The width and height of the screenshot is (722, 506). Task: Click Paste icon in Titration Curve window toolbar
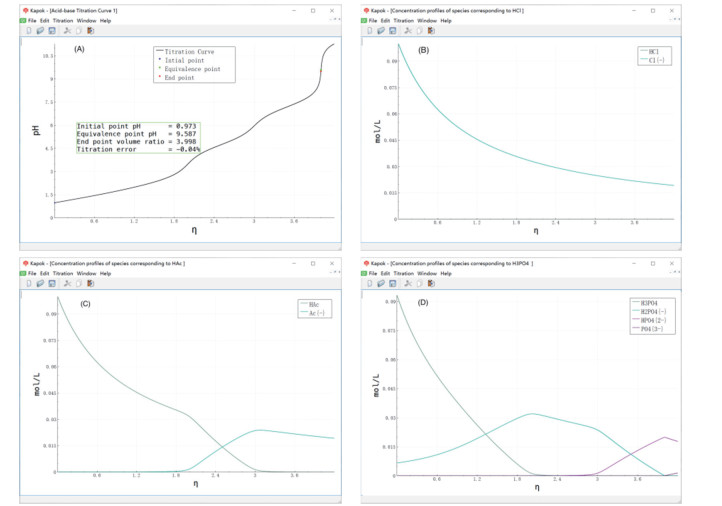(x=90, y=30)
